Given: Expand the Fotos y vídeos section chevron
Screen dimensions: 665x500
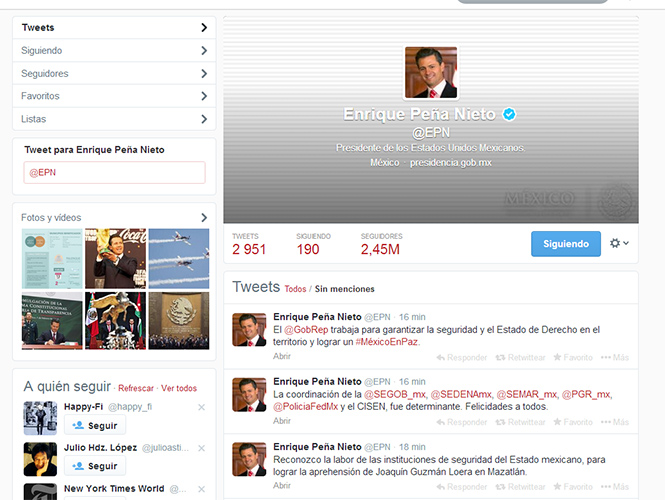Looking at the screenshot, I should pyautogui.click(x=204, y=218).
